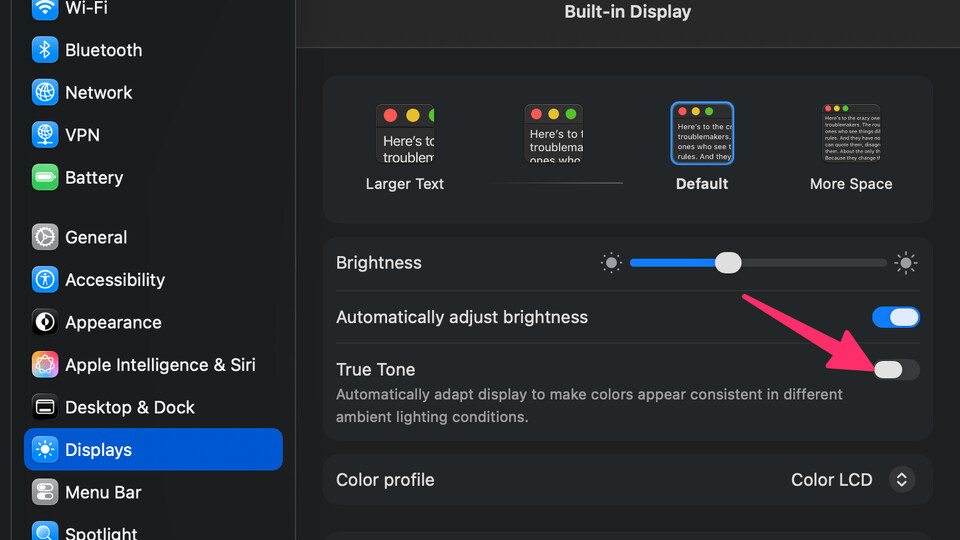This screenshot has height=540, width=960.
Task: Click the Bluetooth icon in sidebar
Action: coord(45,50)
